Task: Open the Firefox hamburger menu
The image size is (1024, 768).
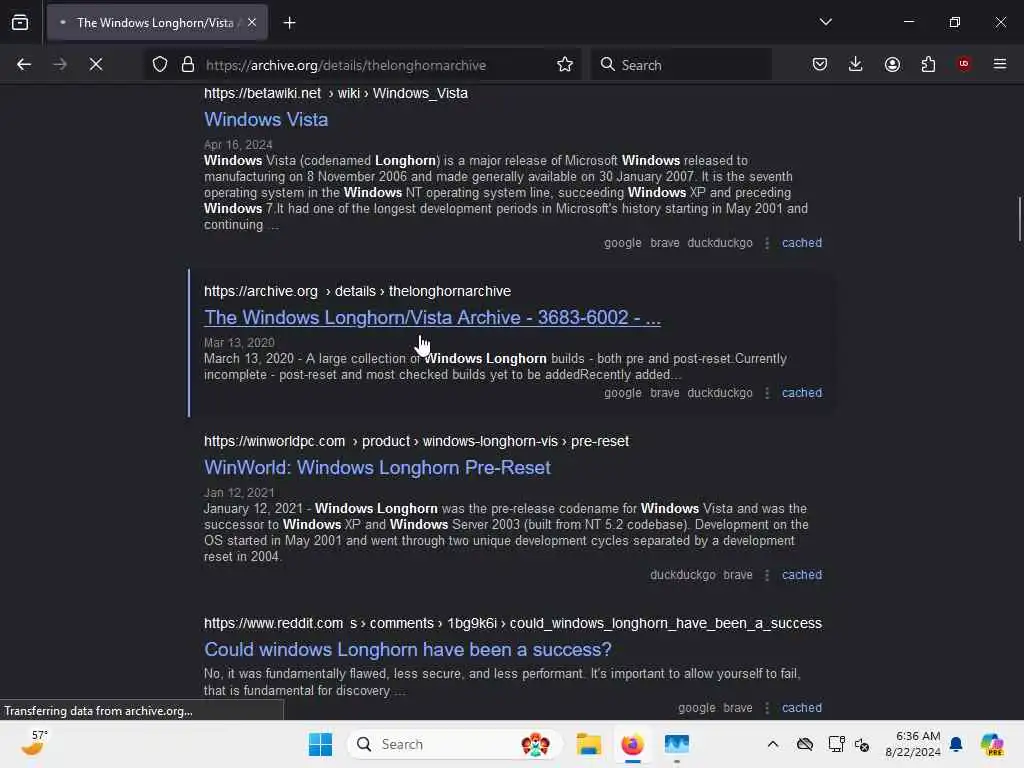Action: point(1000,64)
